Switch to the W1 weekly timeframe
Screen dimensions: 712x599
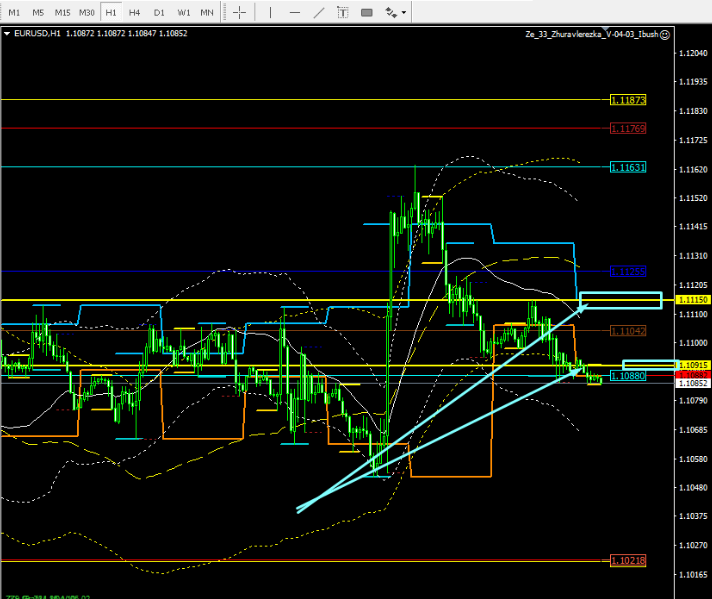click(x=183, y=12)
